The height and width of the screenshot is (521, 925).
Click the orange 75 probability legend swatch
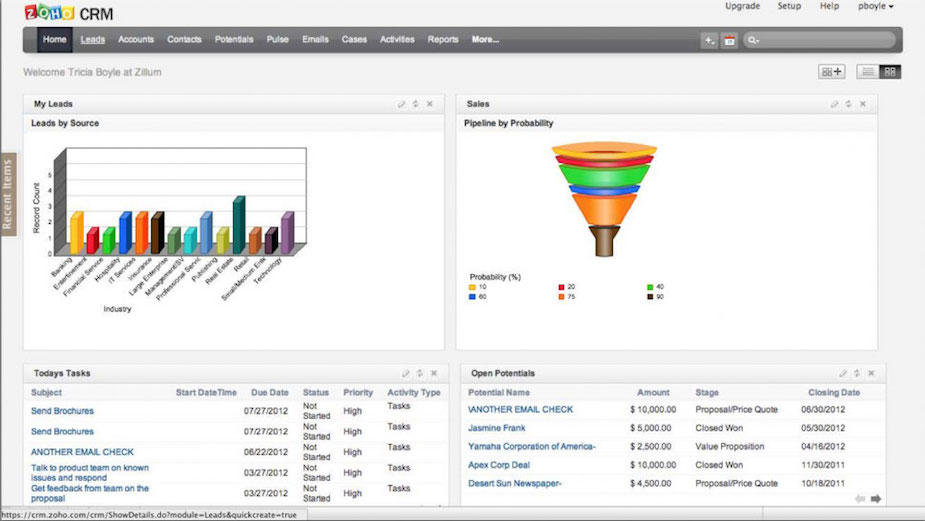tap(562, 296)
